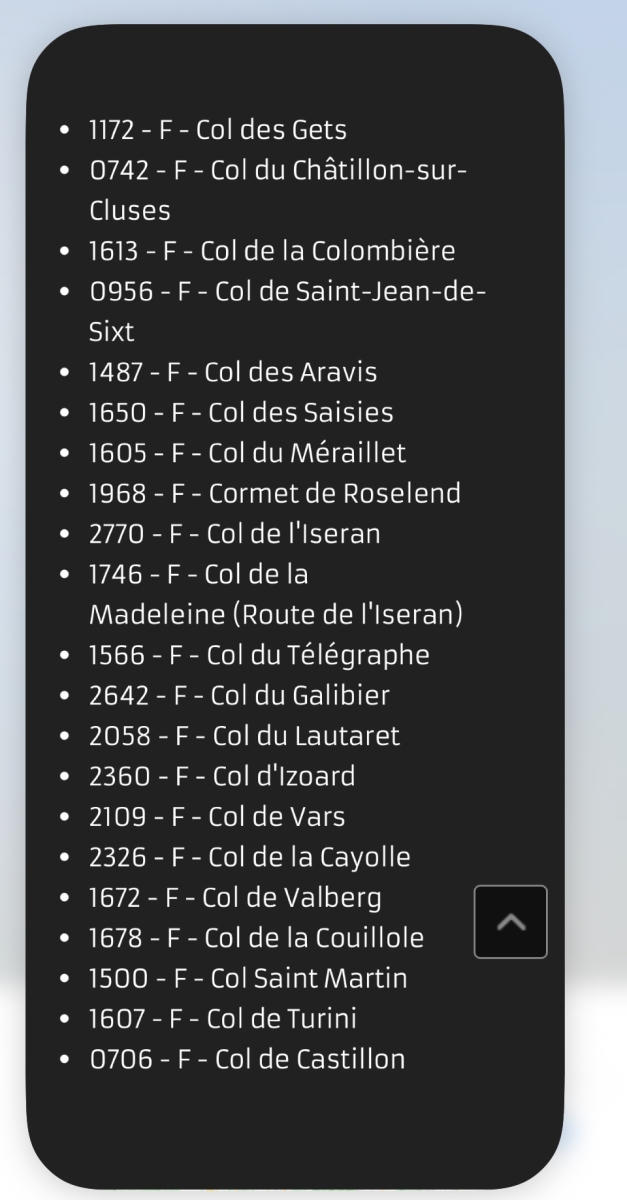
Task: Click the Col de la Cayolle entry
Action: [x=249, y=857]
